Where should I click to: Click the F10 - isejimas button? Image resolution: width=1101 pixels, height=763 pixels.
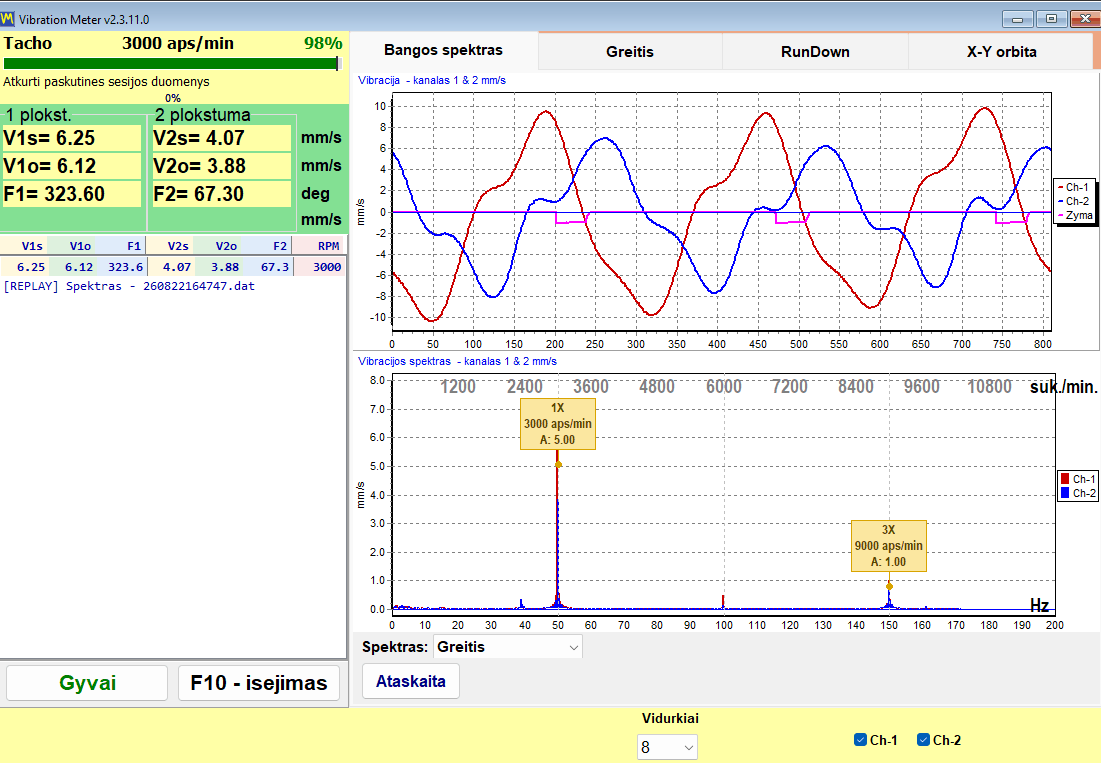(x=259, y=683)
